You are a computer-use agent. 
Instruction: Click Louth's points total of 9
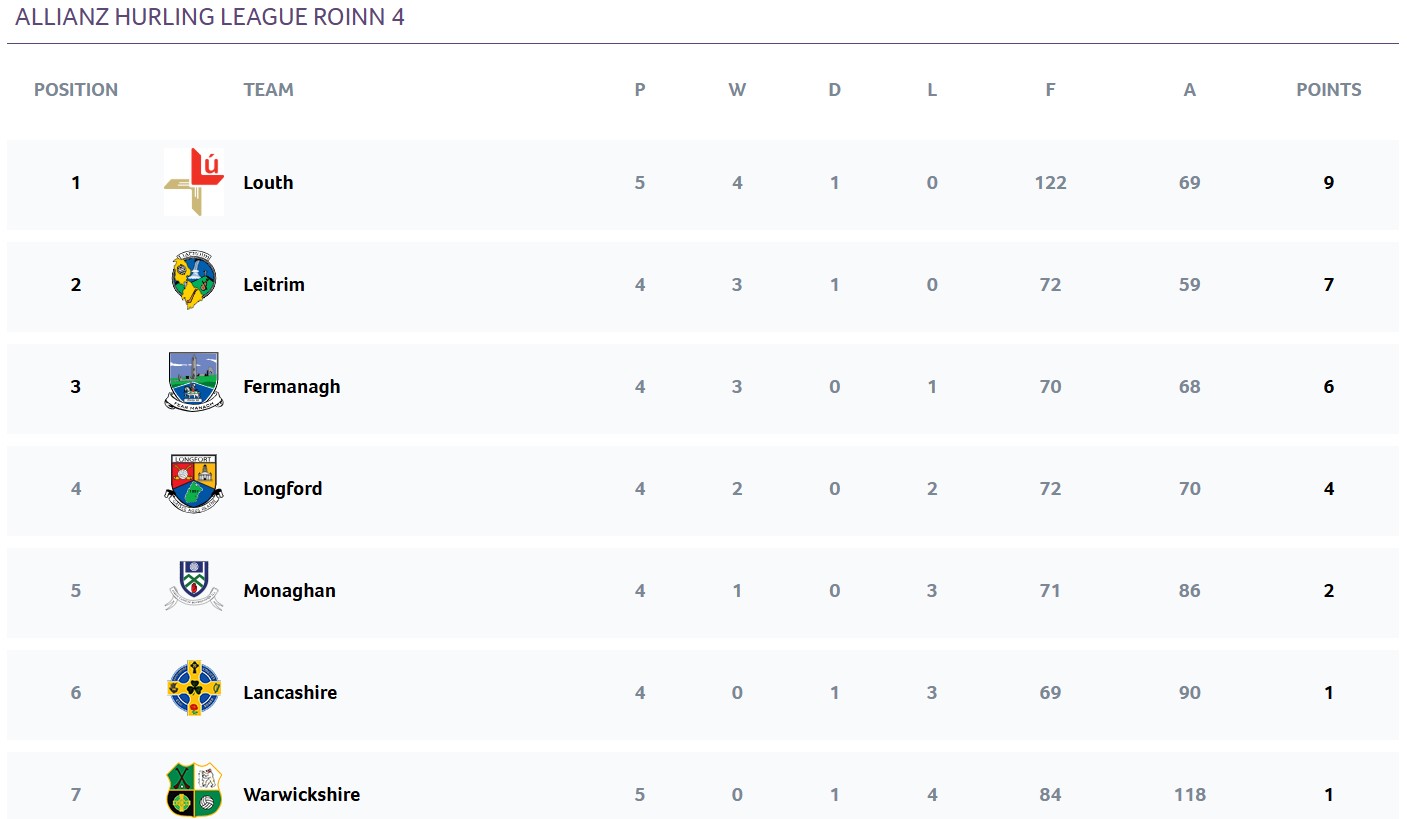click(x=1329, y=182)
